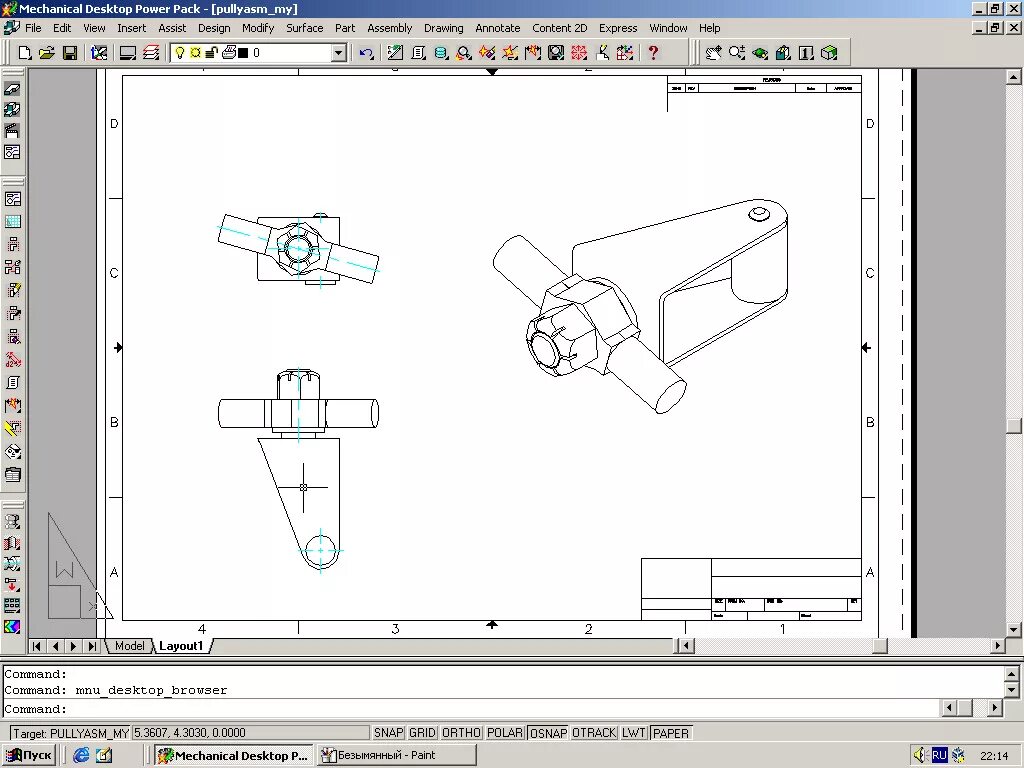Click the clipboard icon on left toolbar

pos(12,475)
